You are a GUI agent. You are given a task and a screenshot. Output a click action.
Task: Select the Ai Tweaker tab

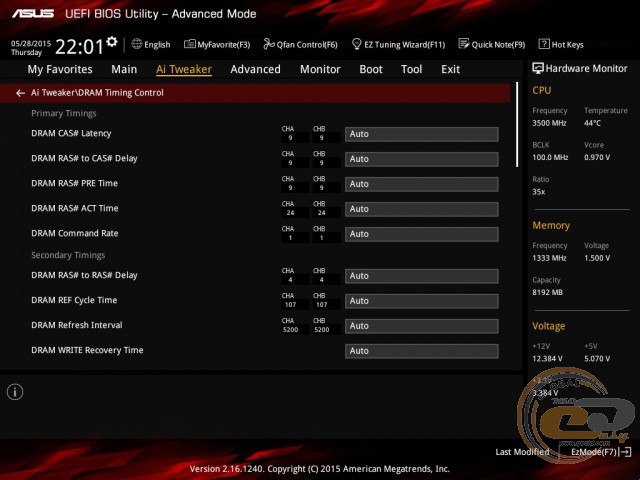pos(184,69)
